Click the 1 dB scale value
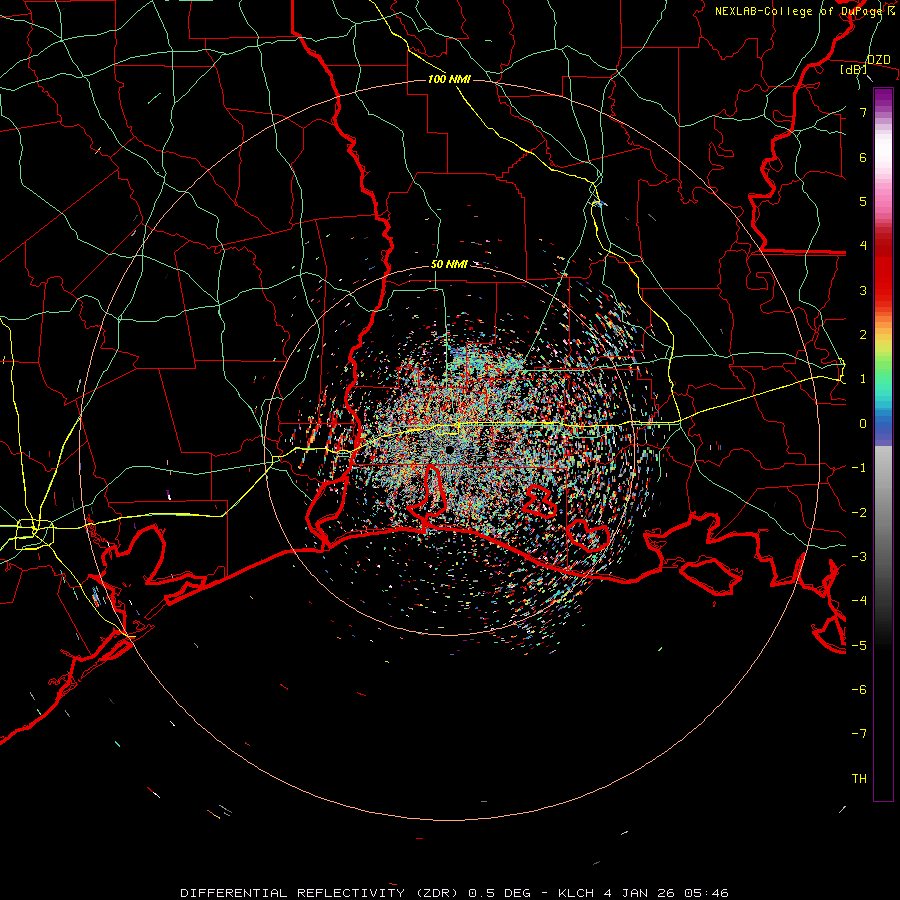The height and width of the screenshot is (900, 900). (x=863, y=379)
